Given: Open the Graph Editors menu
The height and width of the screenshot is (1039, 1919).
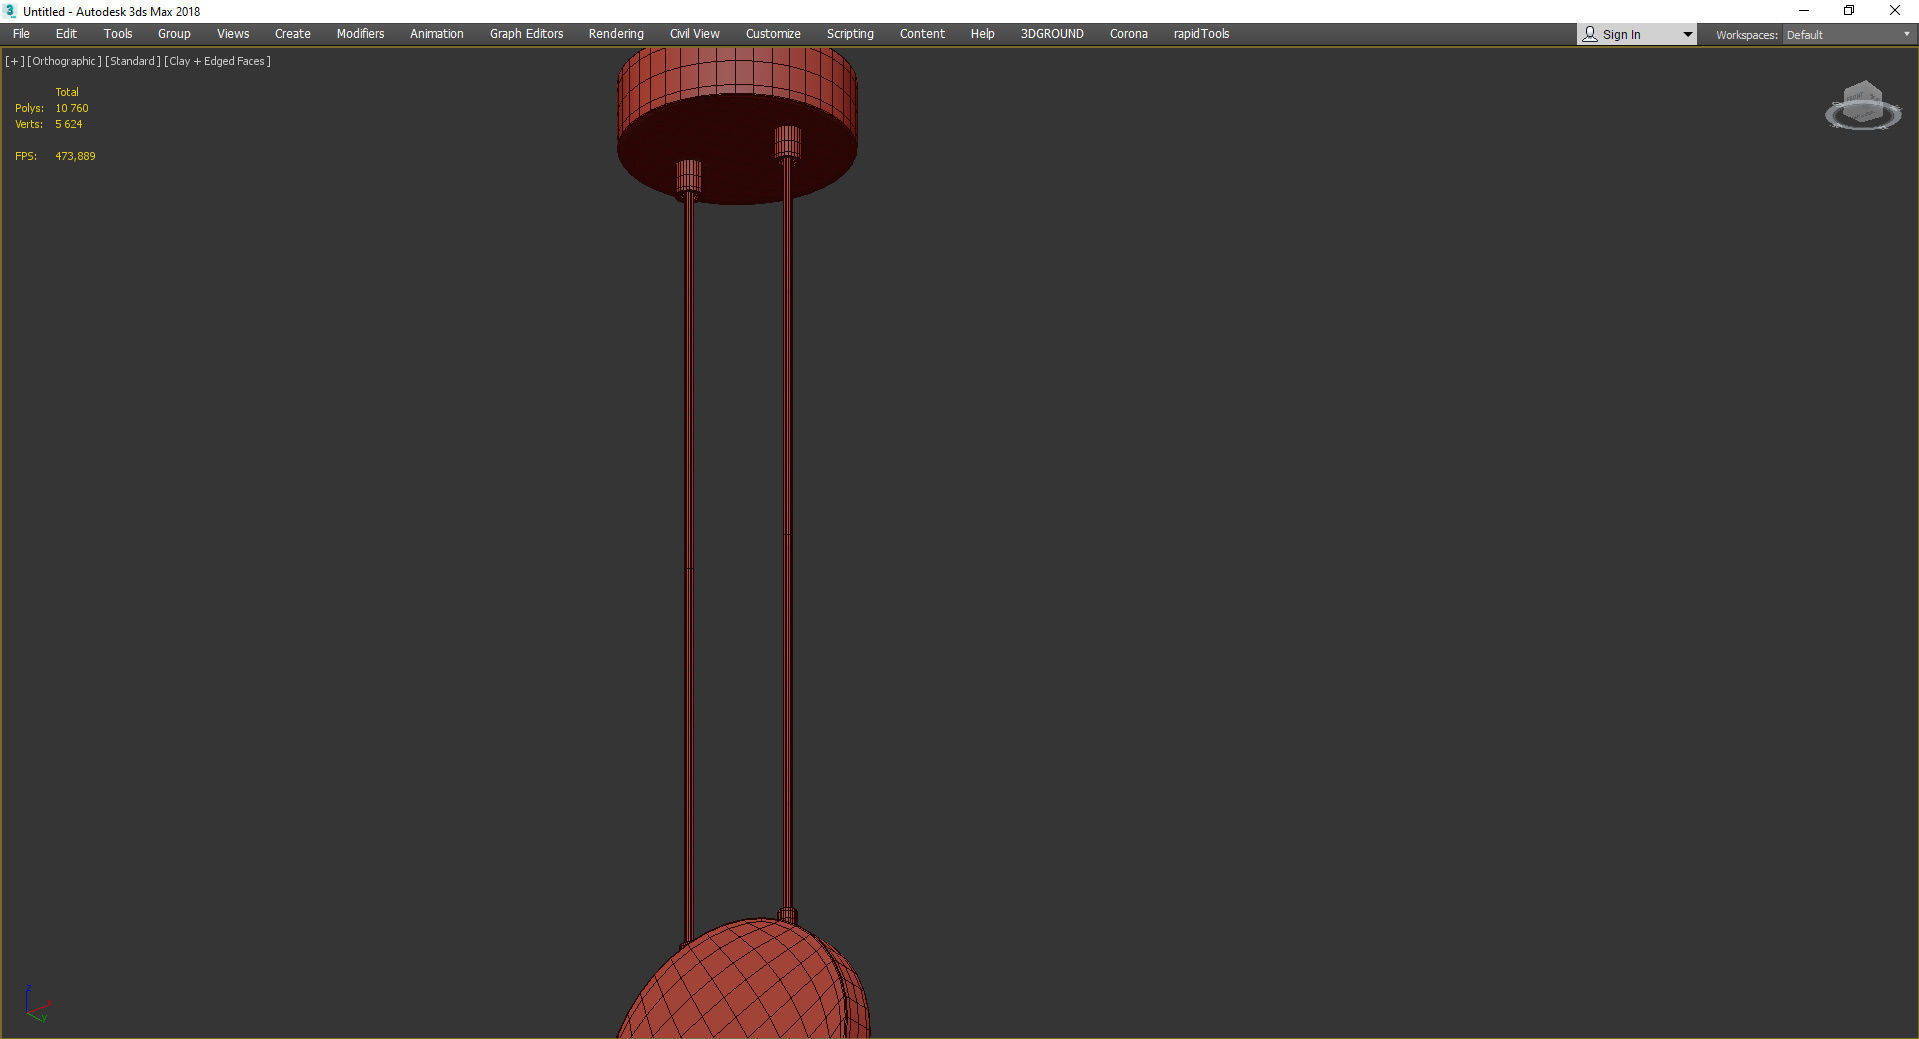Looking at the screenshot, I should 526,34.
